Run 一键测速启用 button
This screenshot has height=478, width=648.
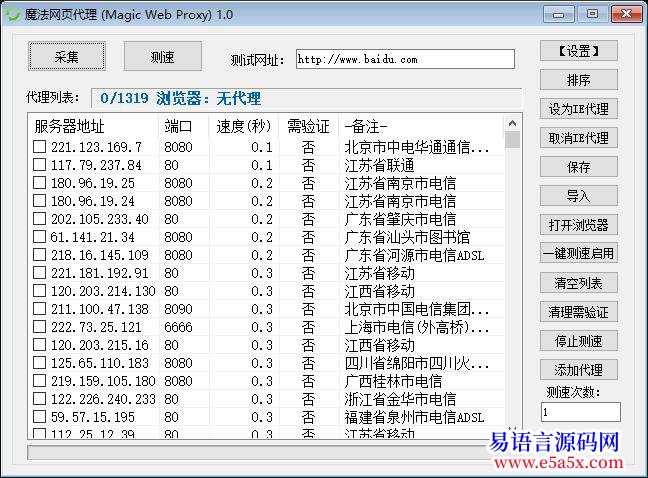[579, 253]
